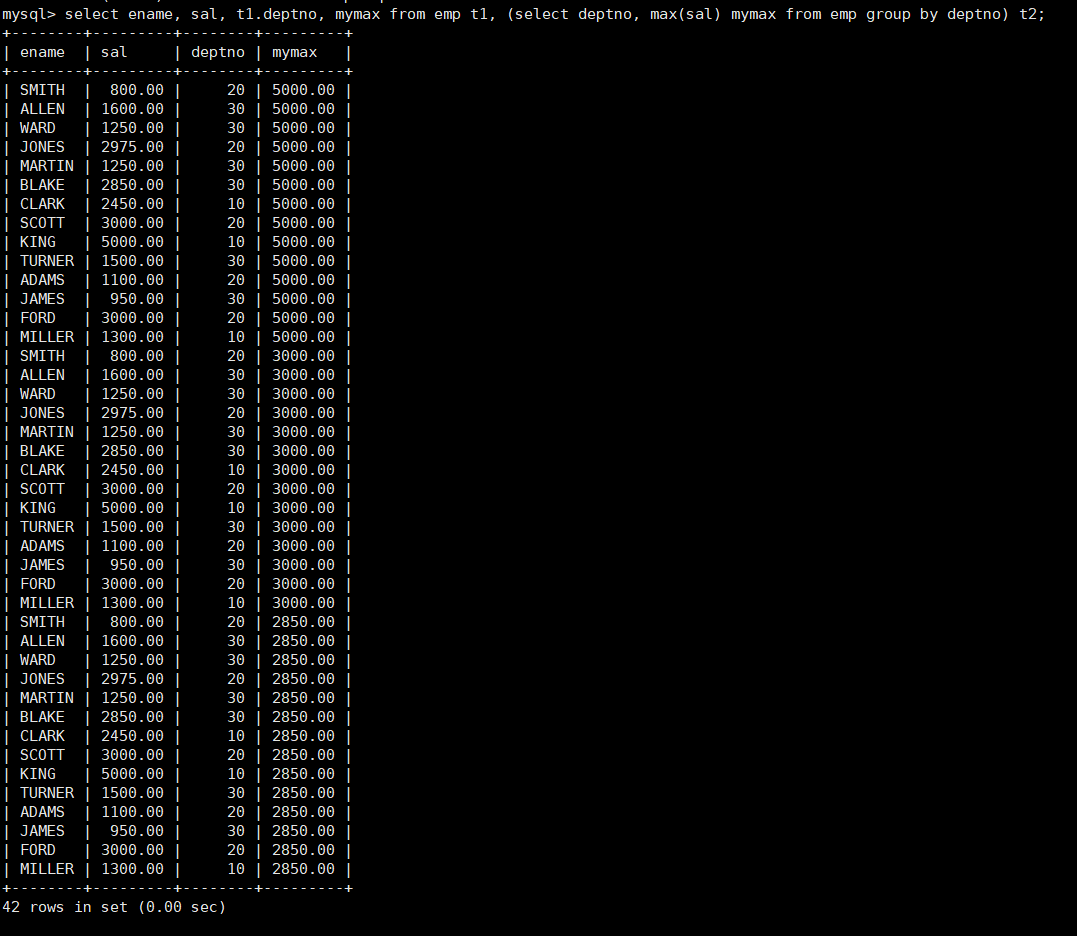Select ADAMS in the row with mymax 2850.00
This screenshot has width=1077, height=936.
[x=42, y=812]
